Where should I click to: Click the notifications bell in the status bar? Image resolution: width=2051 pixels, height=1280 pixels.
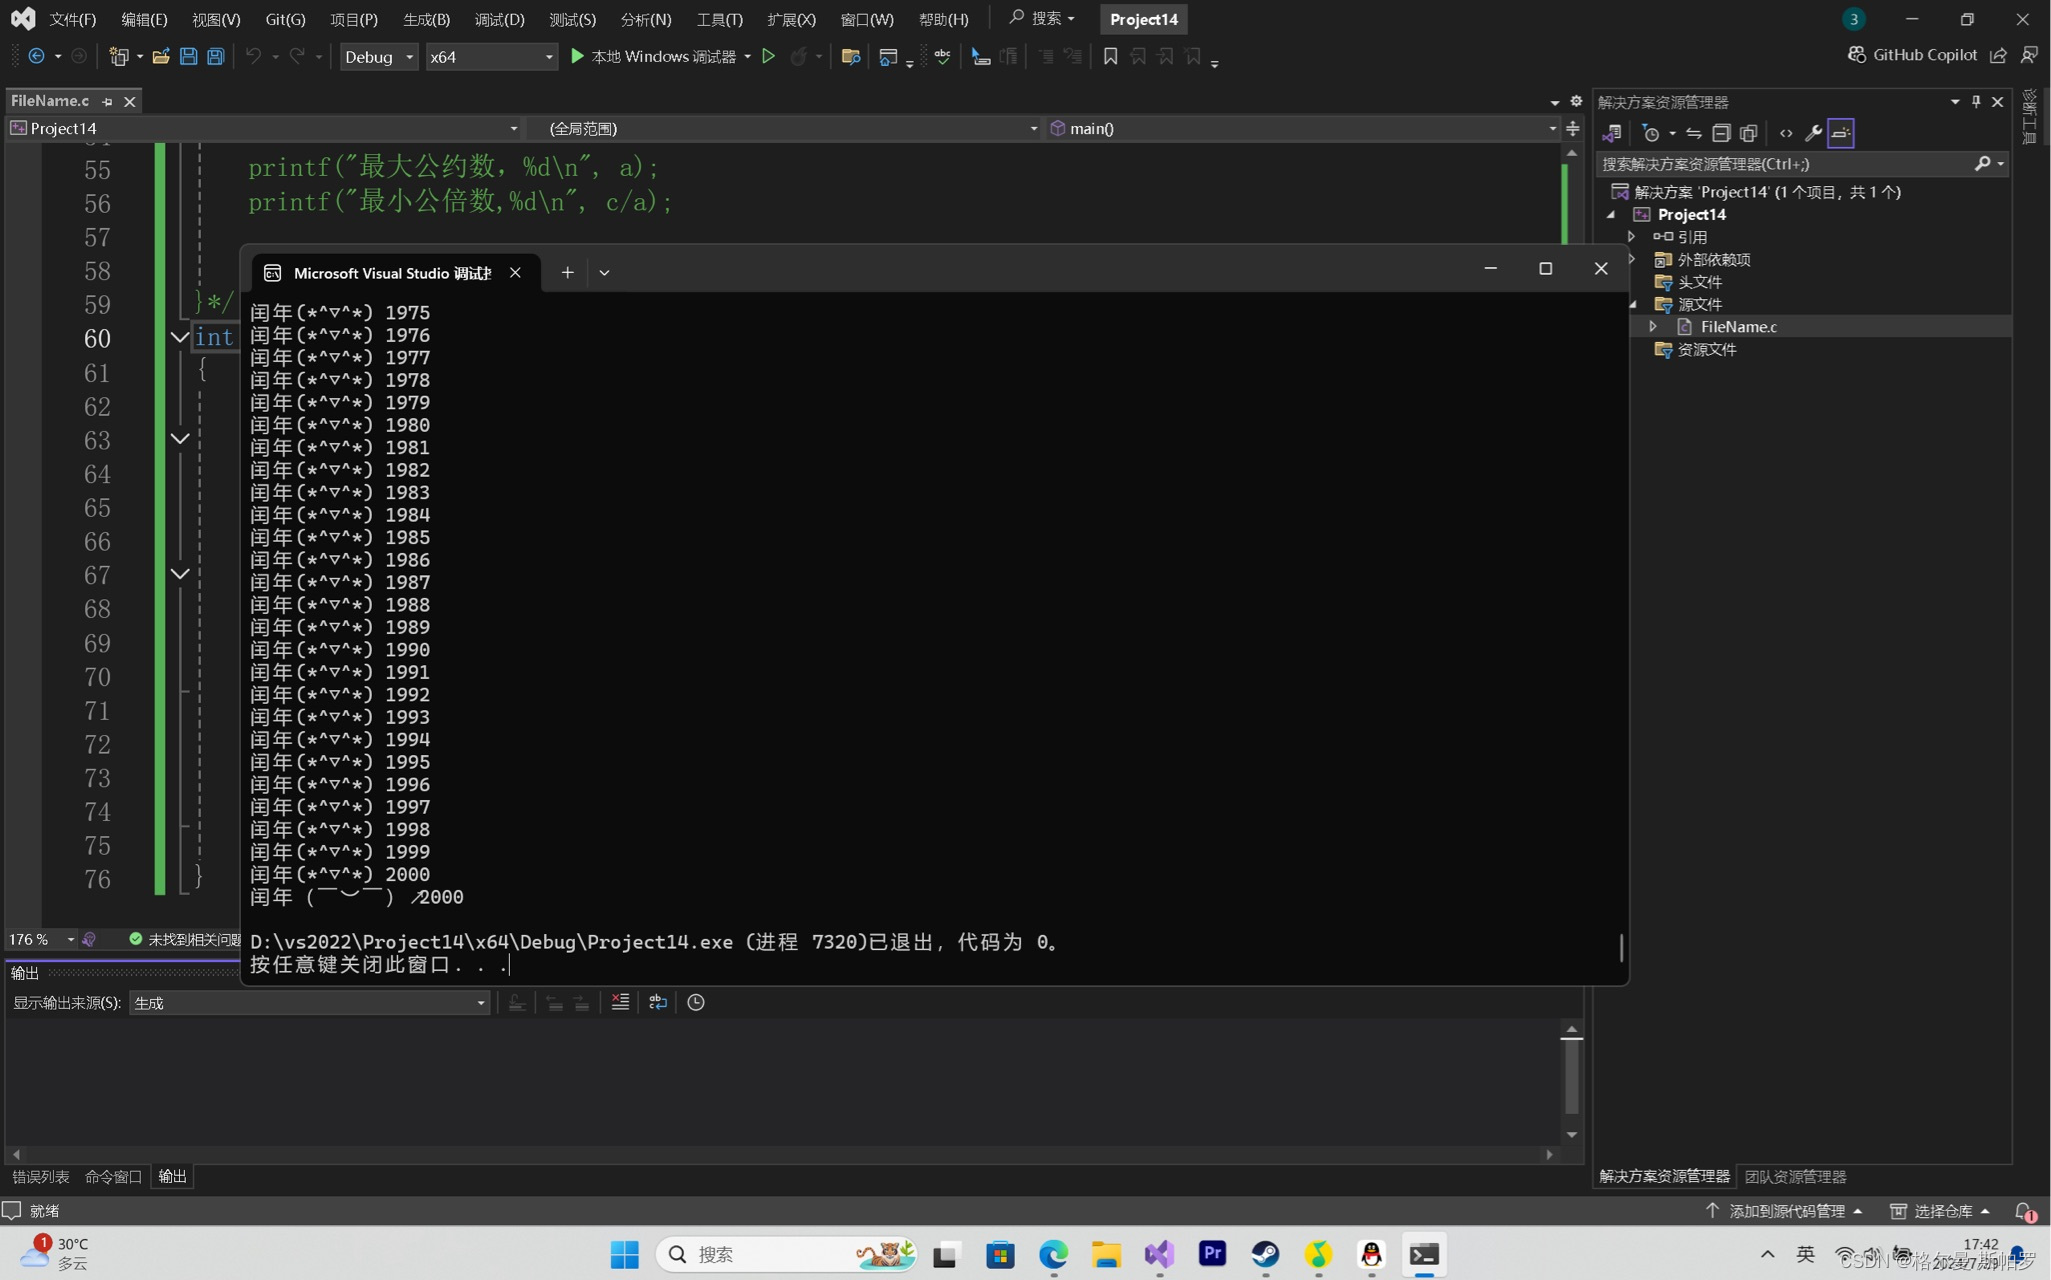click(2024, 1211)
